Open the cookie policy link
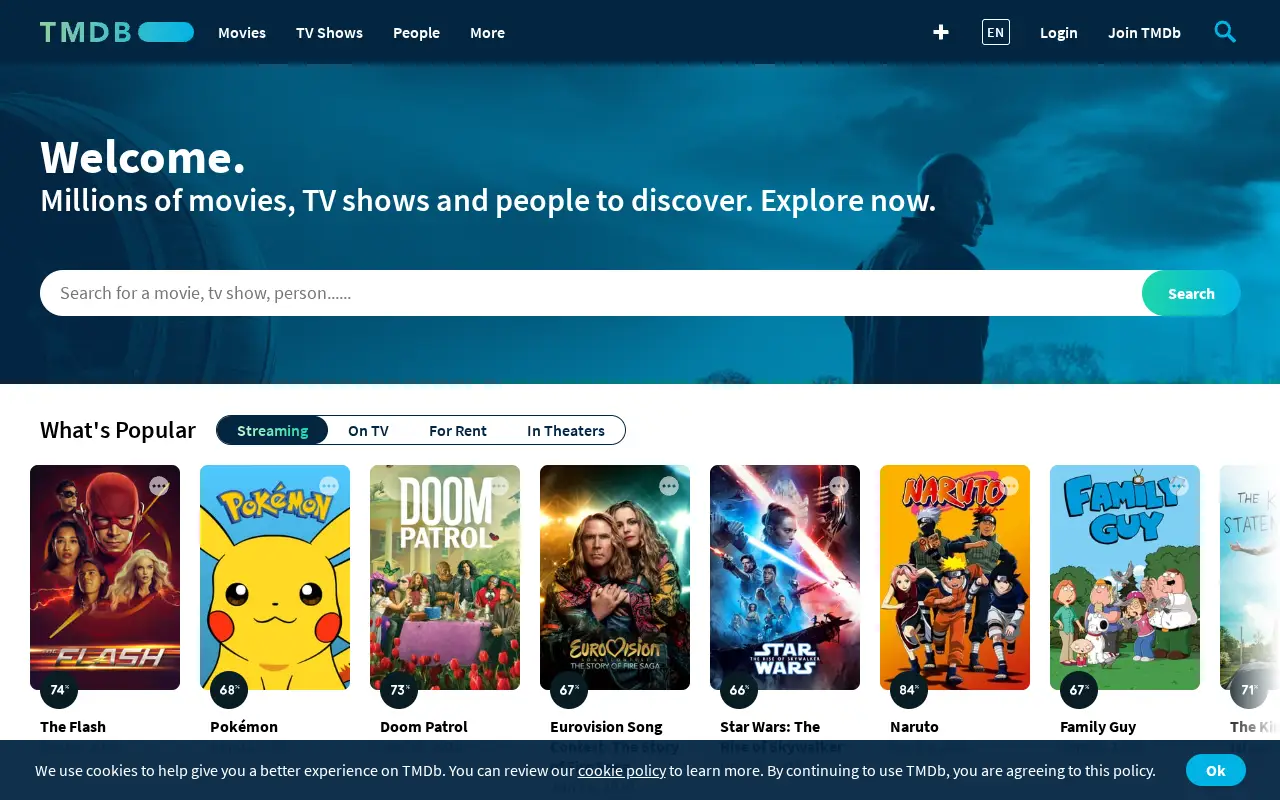Screen dimensions: 1280x800 tap(622, 770)
